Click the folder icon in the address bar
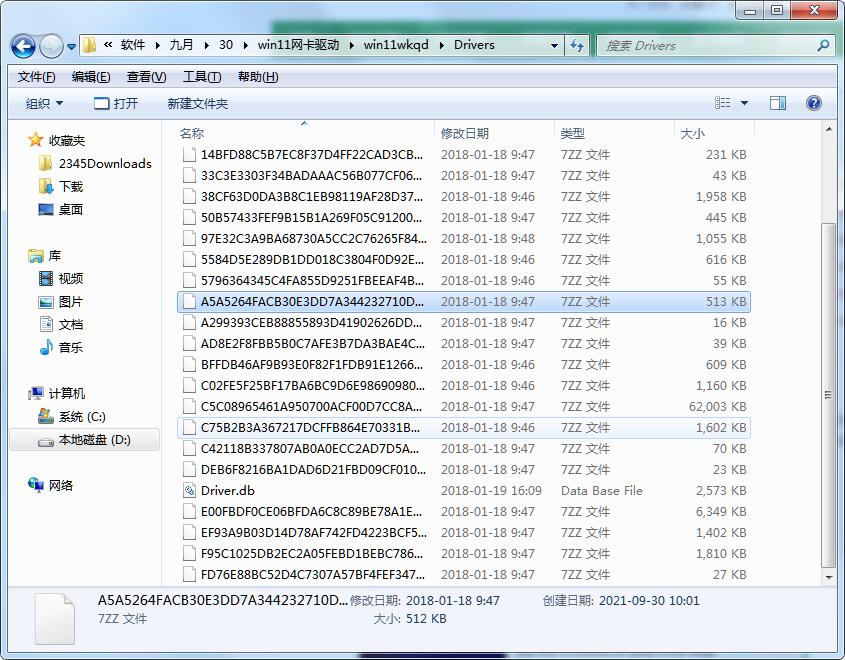The image size is (845, 660). tap(90, 45)
